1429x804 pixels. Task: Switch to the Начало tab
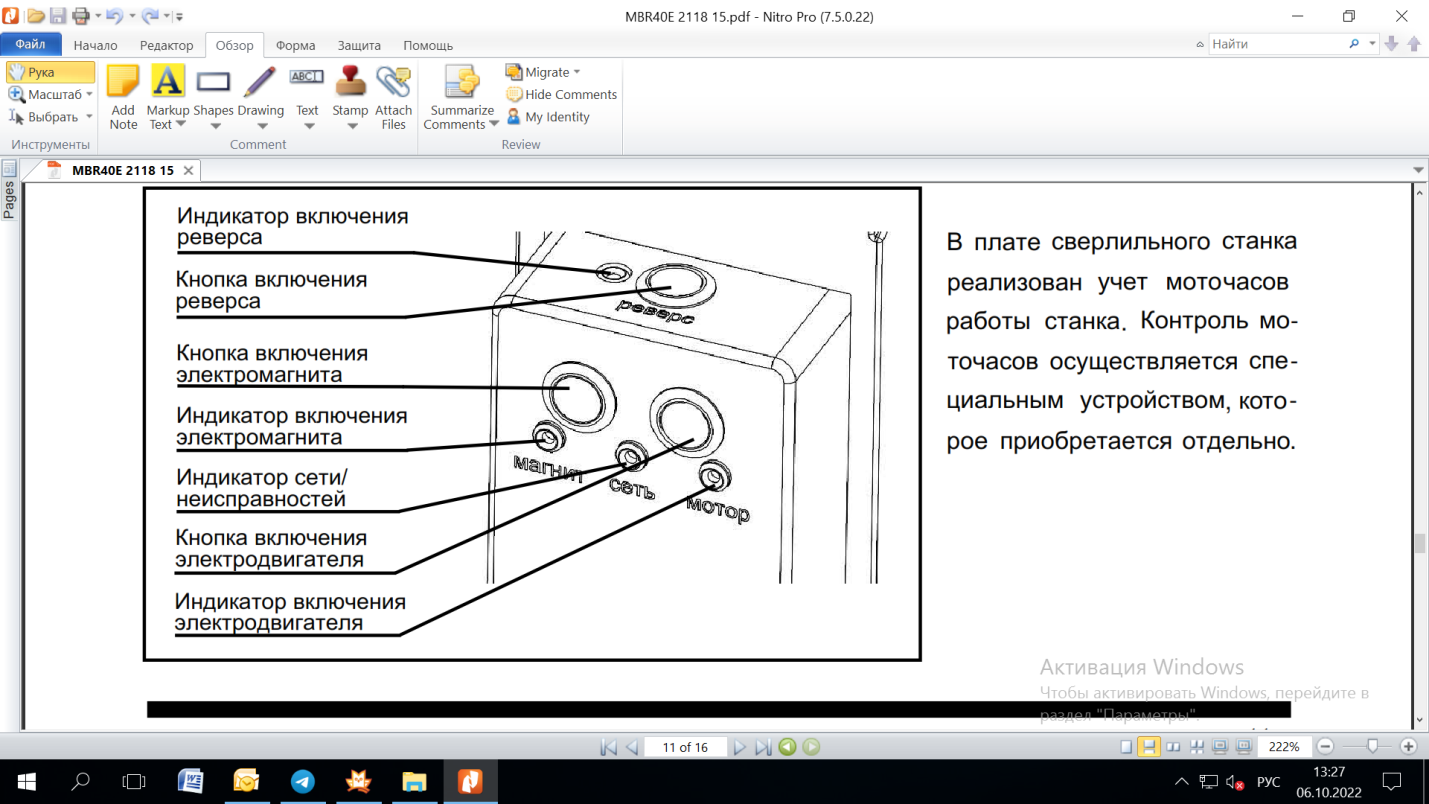click(x=95, y=45)
